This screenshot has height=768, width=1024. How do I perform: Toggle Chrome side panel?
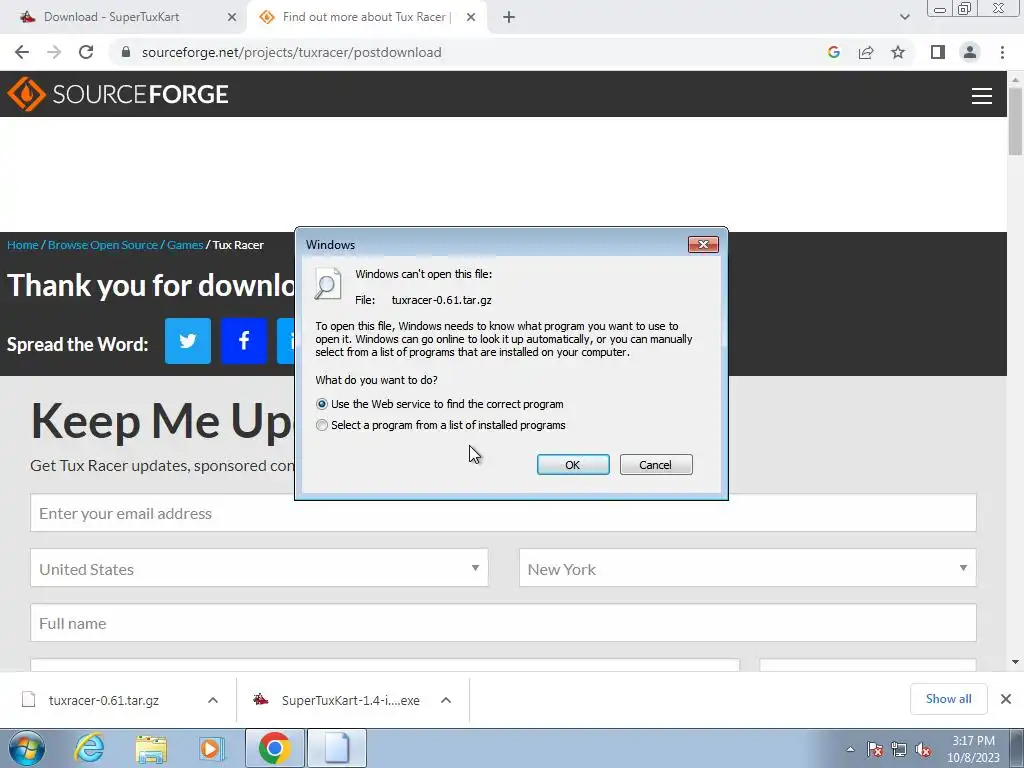click(938, 52)
